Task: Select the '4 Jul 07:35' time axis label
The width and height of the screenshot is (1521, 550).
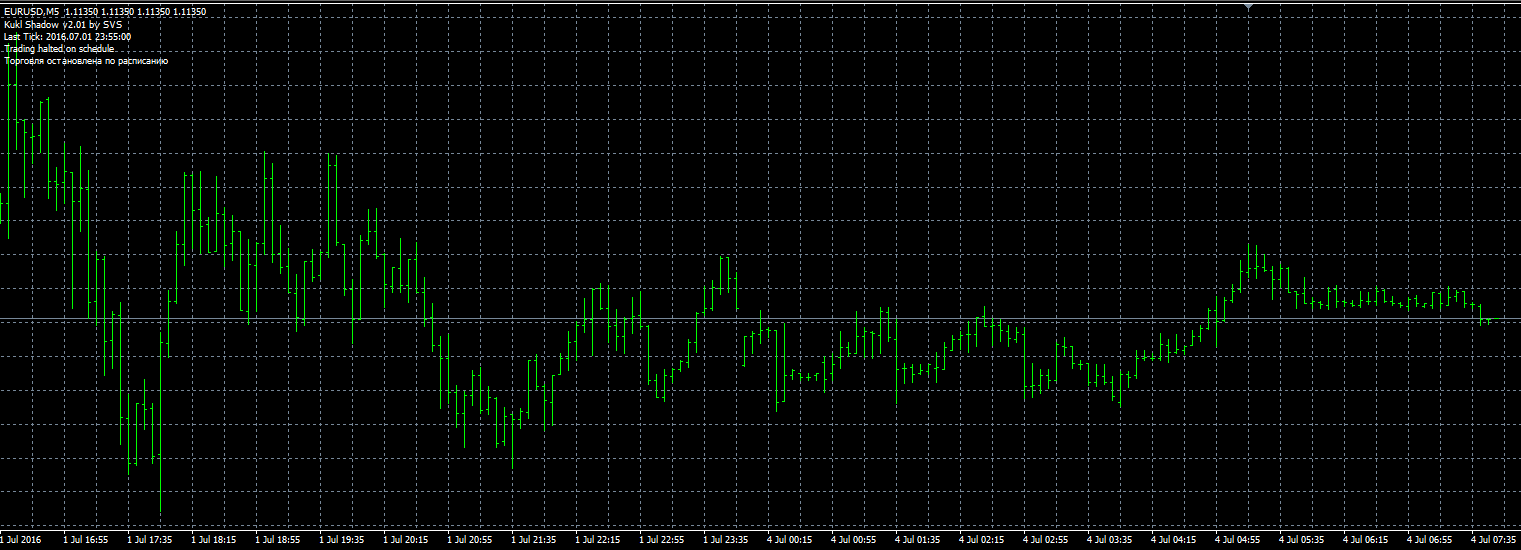Action: [1493, 540]
